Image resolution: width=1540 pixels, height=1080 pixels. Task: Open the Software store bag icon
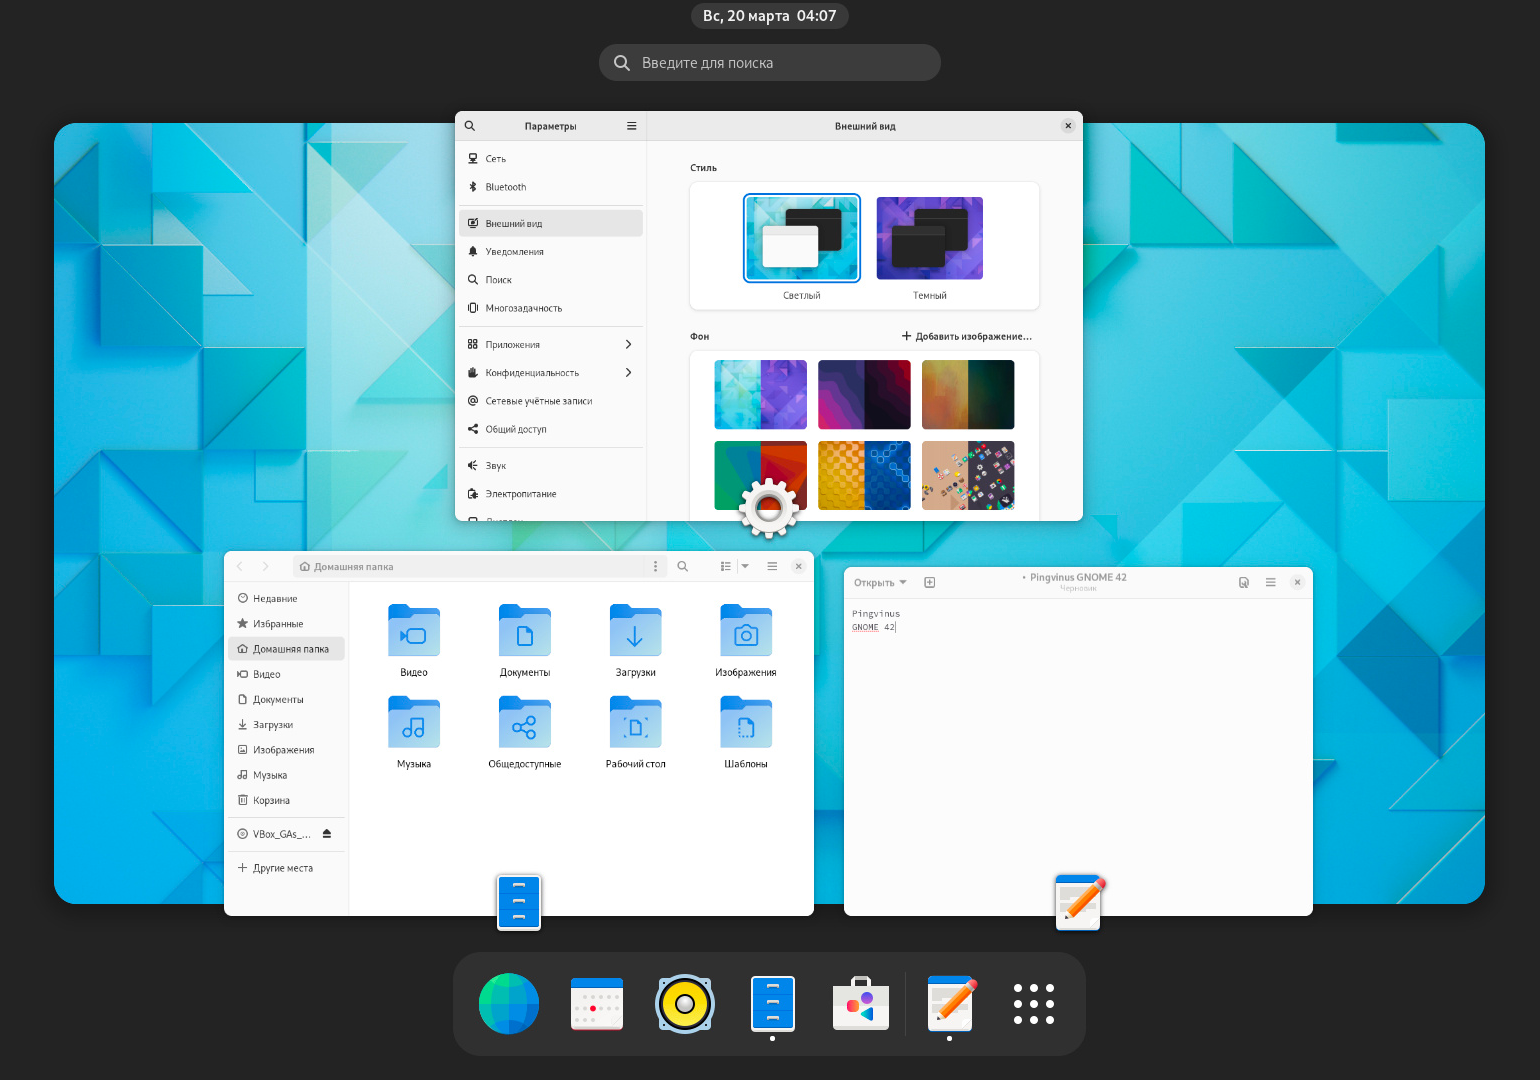861,1003
